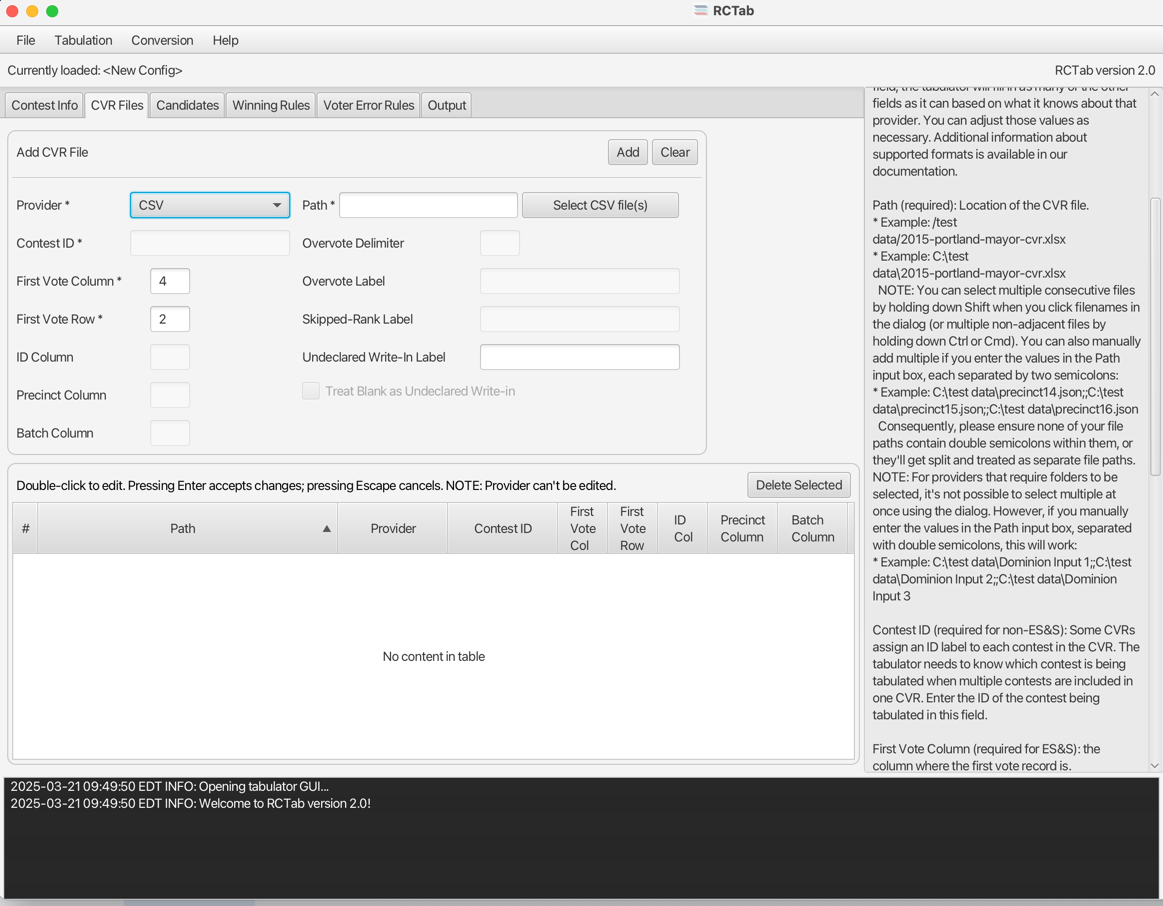This screenshot has width=1163, height=906.
Task: Click the # column header
Action: coord(25,529)
